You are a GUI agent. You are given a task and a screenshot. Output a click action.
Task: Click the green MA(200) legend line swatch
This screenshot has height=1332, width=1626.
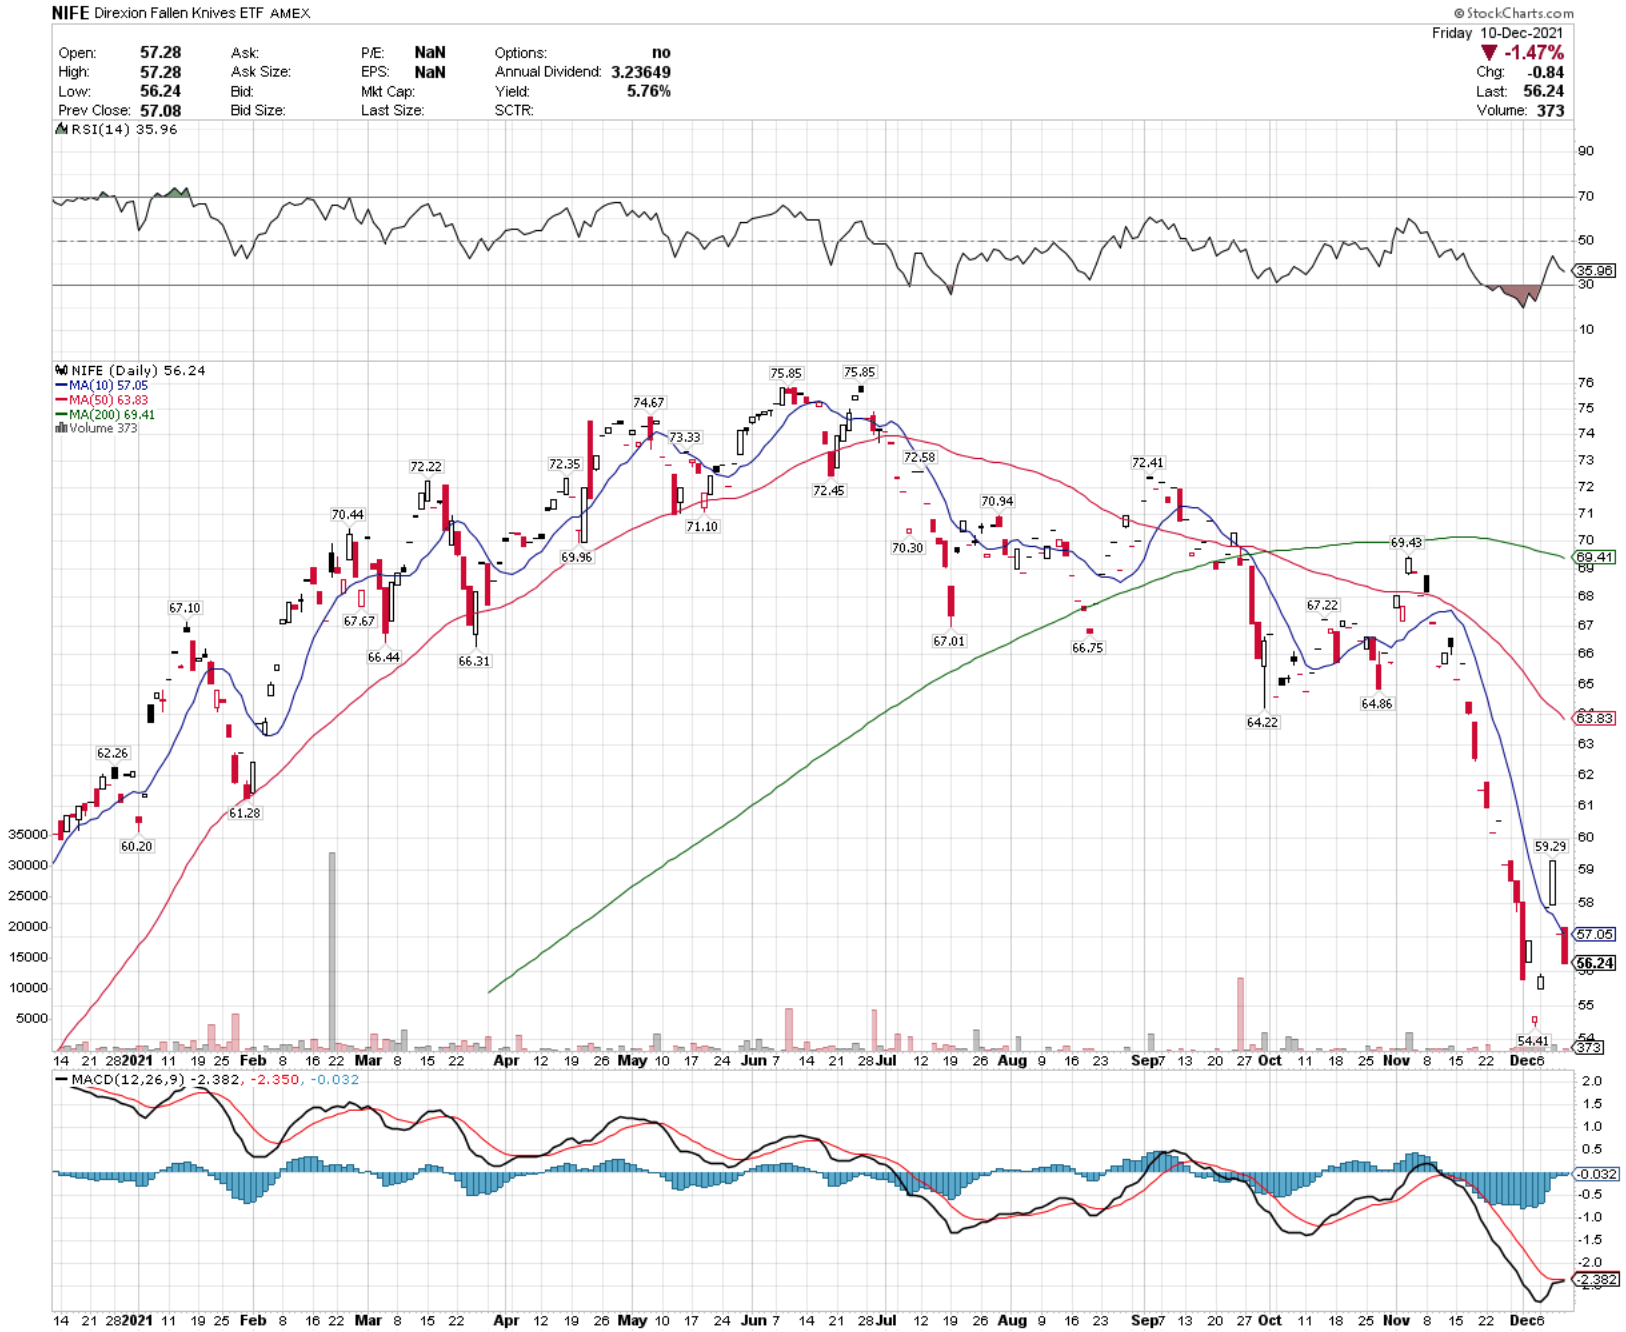tap(61, 414)
